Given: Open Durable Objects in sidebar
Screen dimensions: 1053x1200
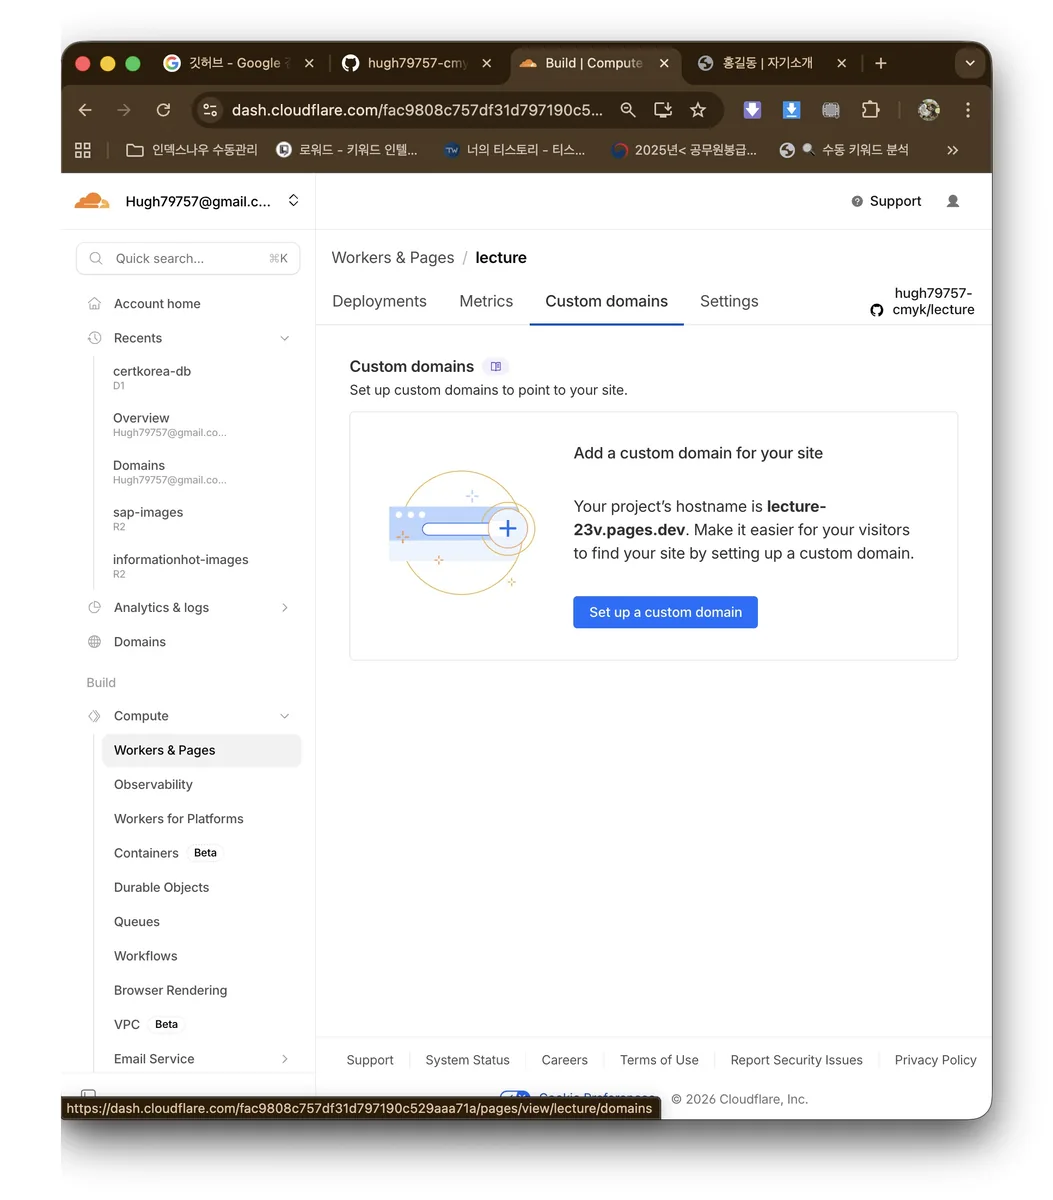Looking at the screenshot, I should [x=161, y=888].
